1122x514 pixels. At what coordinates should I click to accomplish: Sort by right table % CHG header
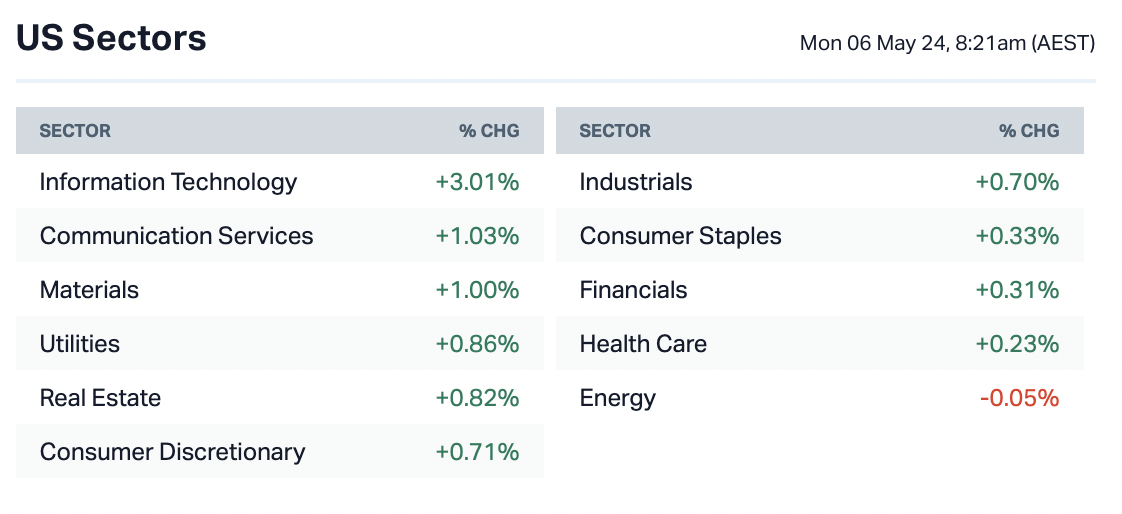1029,131
